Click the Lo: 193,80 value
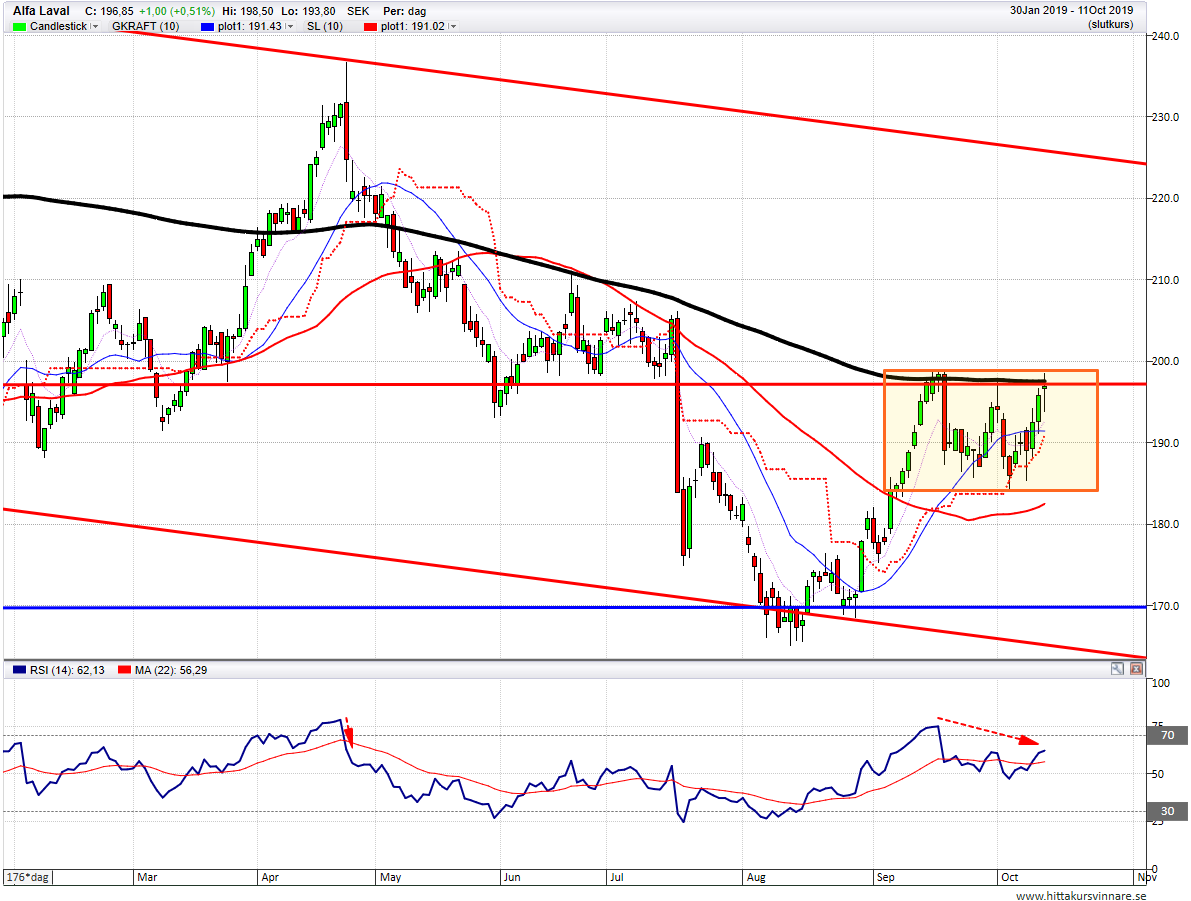1191x901 pixels. (x=308, y=11)
